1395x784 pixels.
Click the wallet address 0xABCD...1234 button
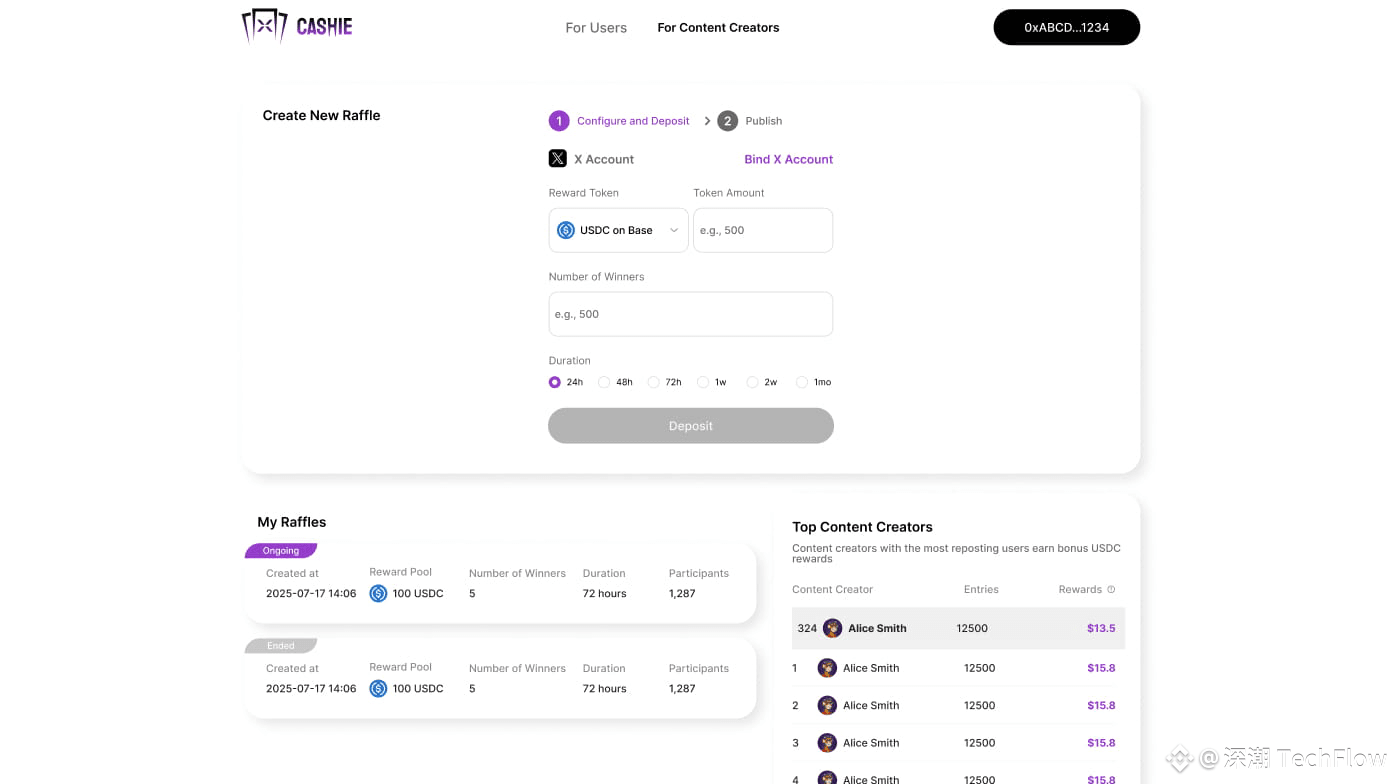coord(1066,28)
